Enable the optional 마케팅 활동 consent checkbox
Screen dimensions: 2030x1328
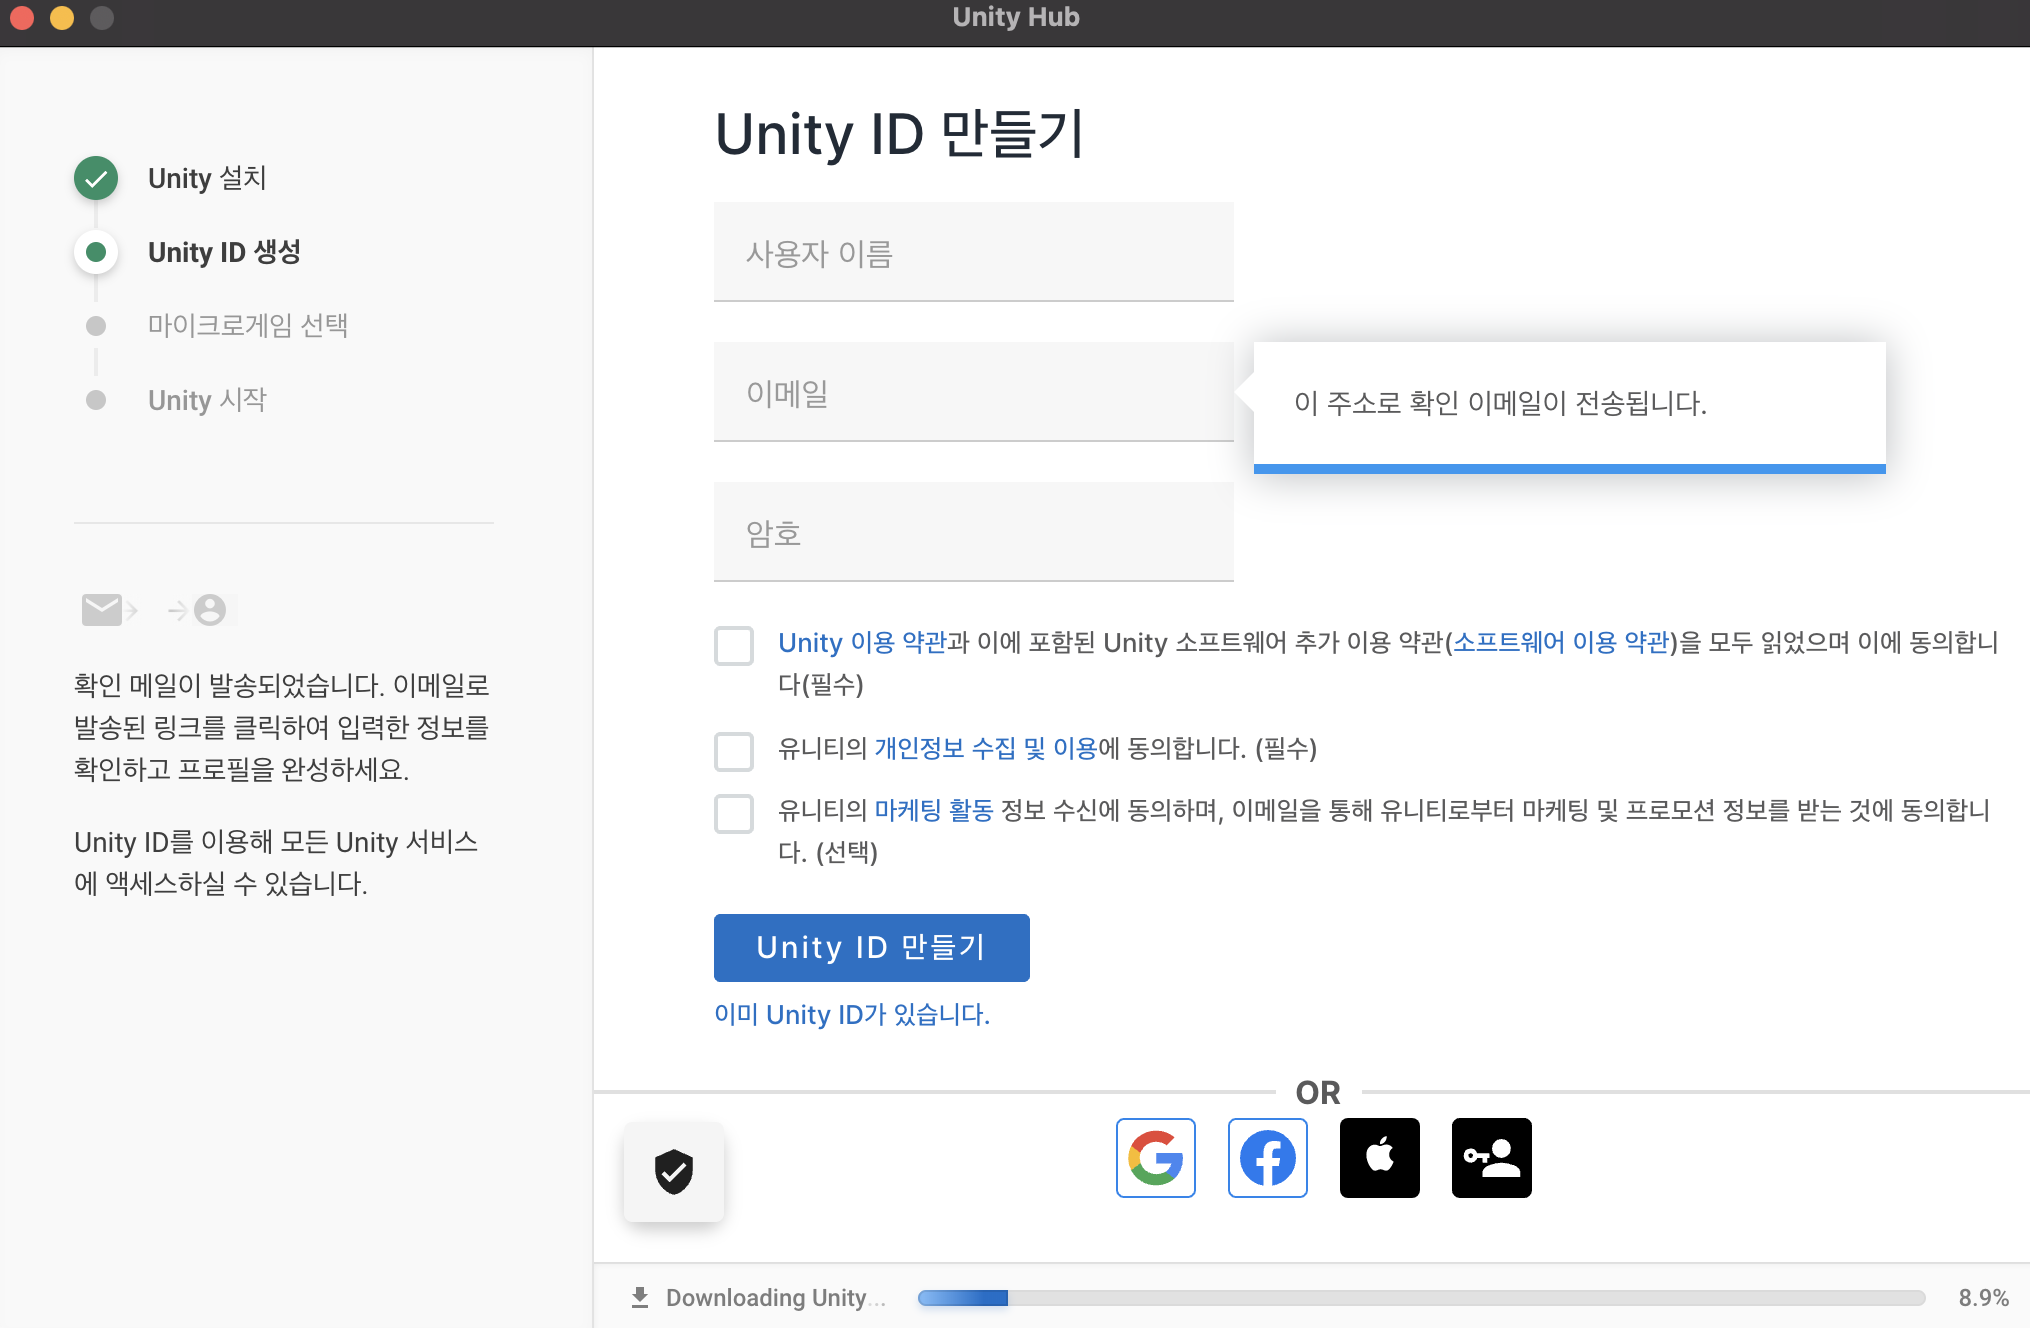point(734,813)
